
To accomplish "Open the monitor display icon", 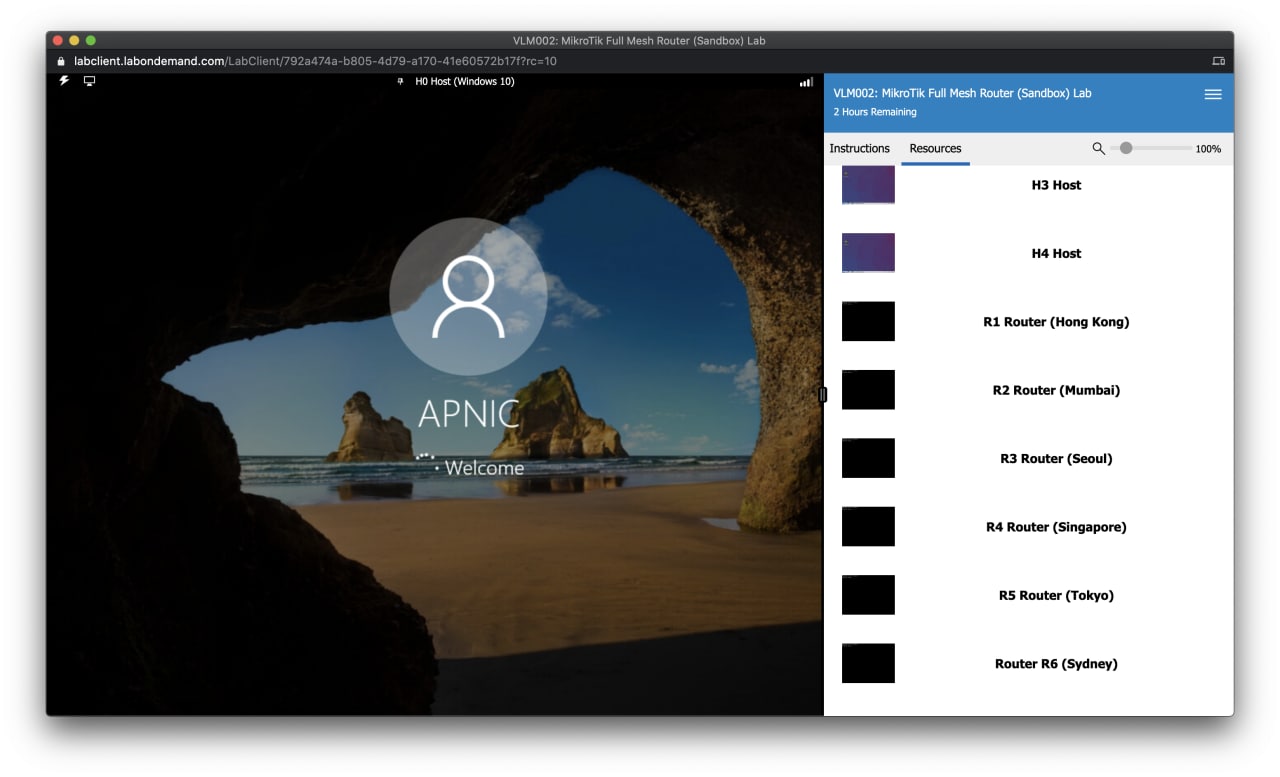I will [x=89, y=81].
